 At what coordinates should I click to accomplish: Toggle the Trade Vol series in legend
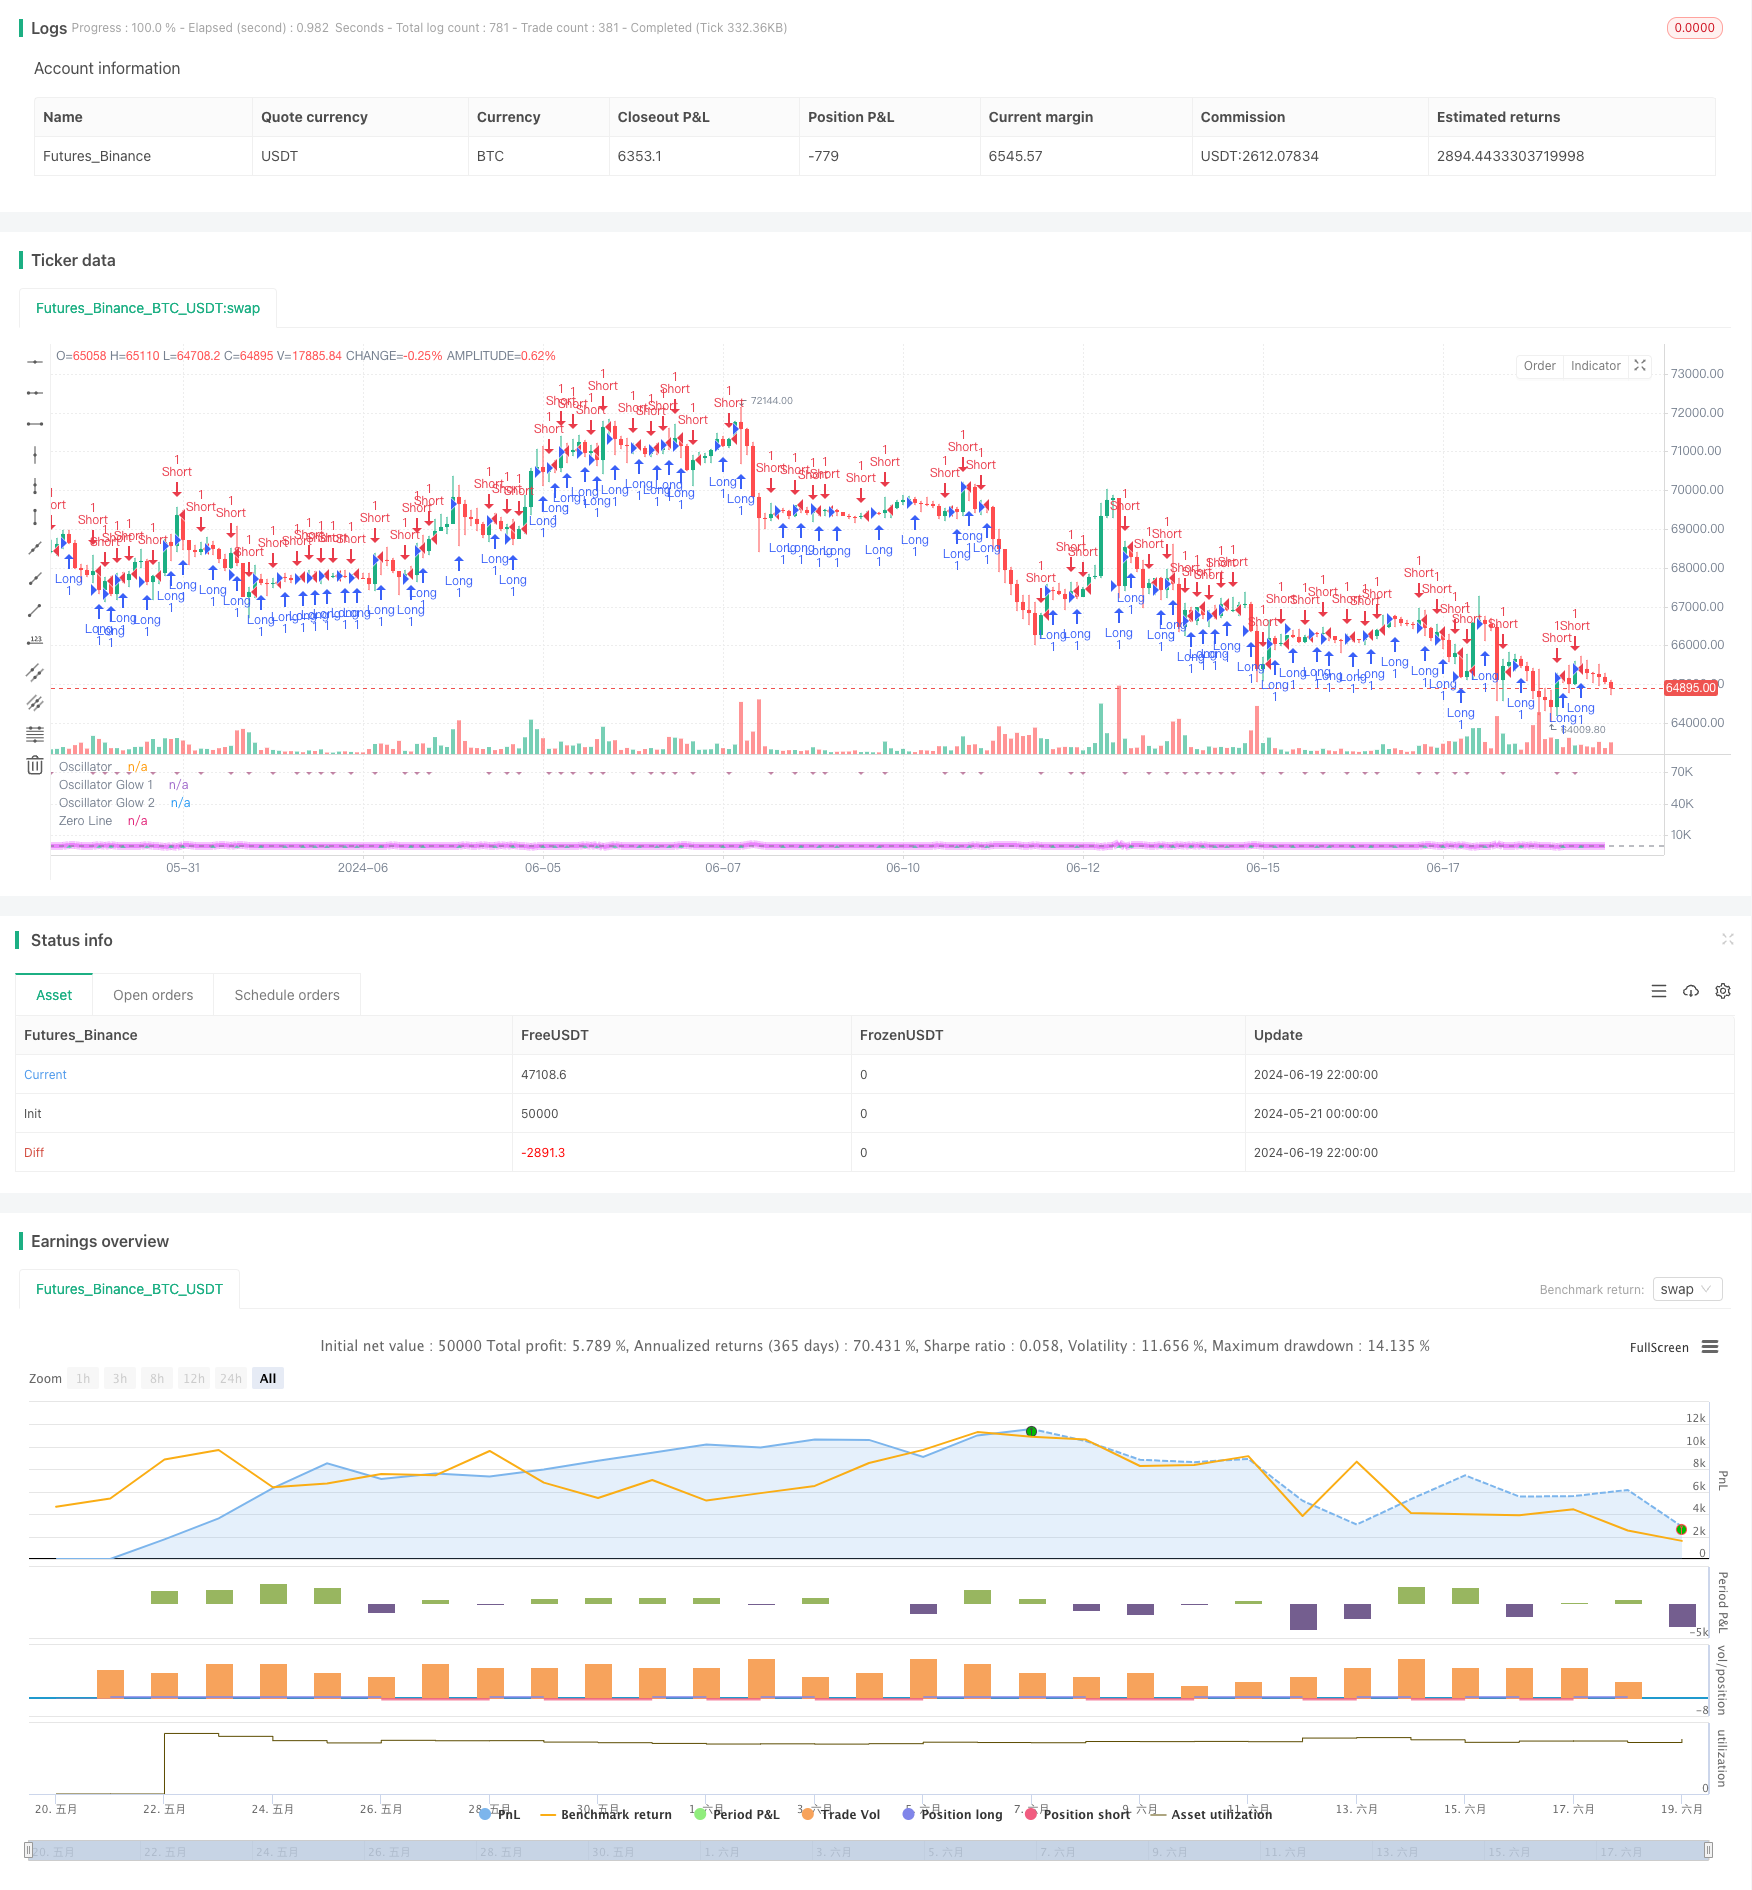[841, 1814]
